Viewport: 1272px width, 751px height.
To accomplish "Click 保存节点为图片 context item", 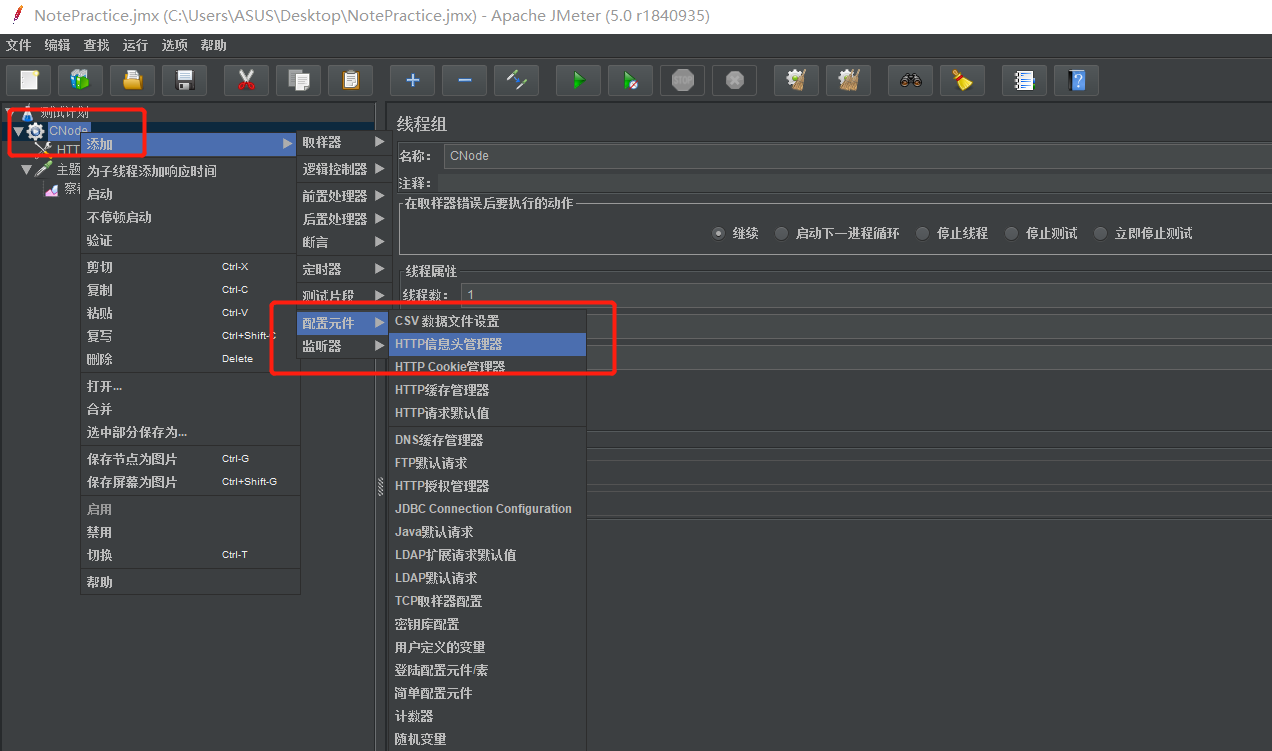I will click(190, 459).
